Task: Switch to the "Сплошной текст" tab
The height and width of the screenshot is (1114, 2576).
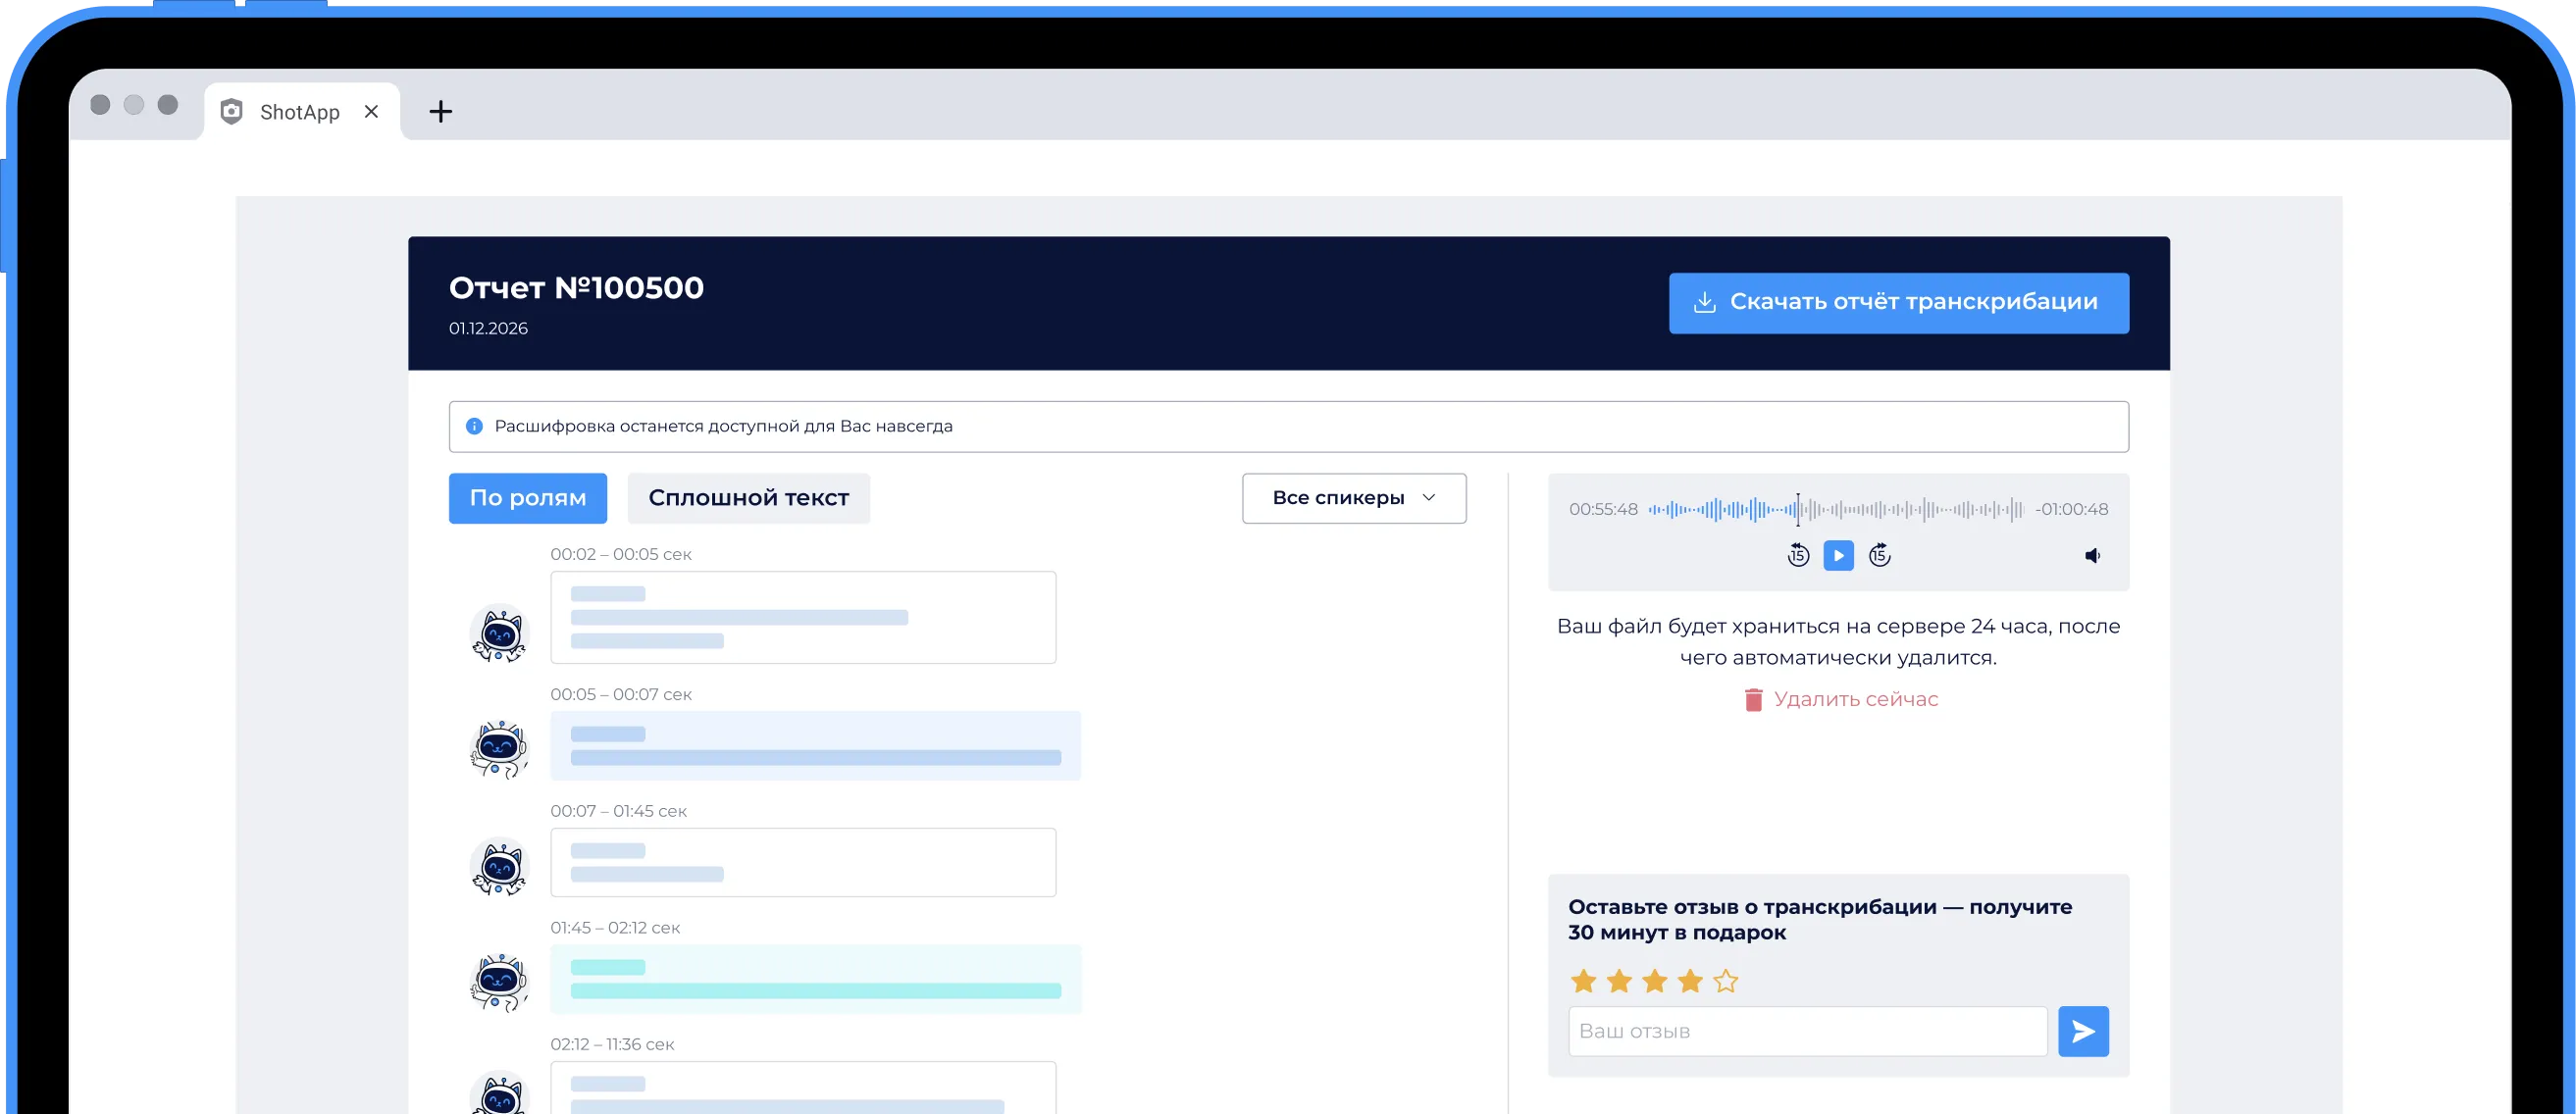Action: point(748,498)
